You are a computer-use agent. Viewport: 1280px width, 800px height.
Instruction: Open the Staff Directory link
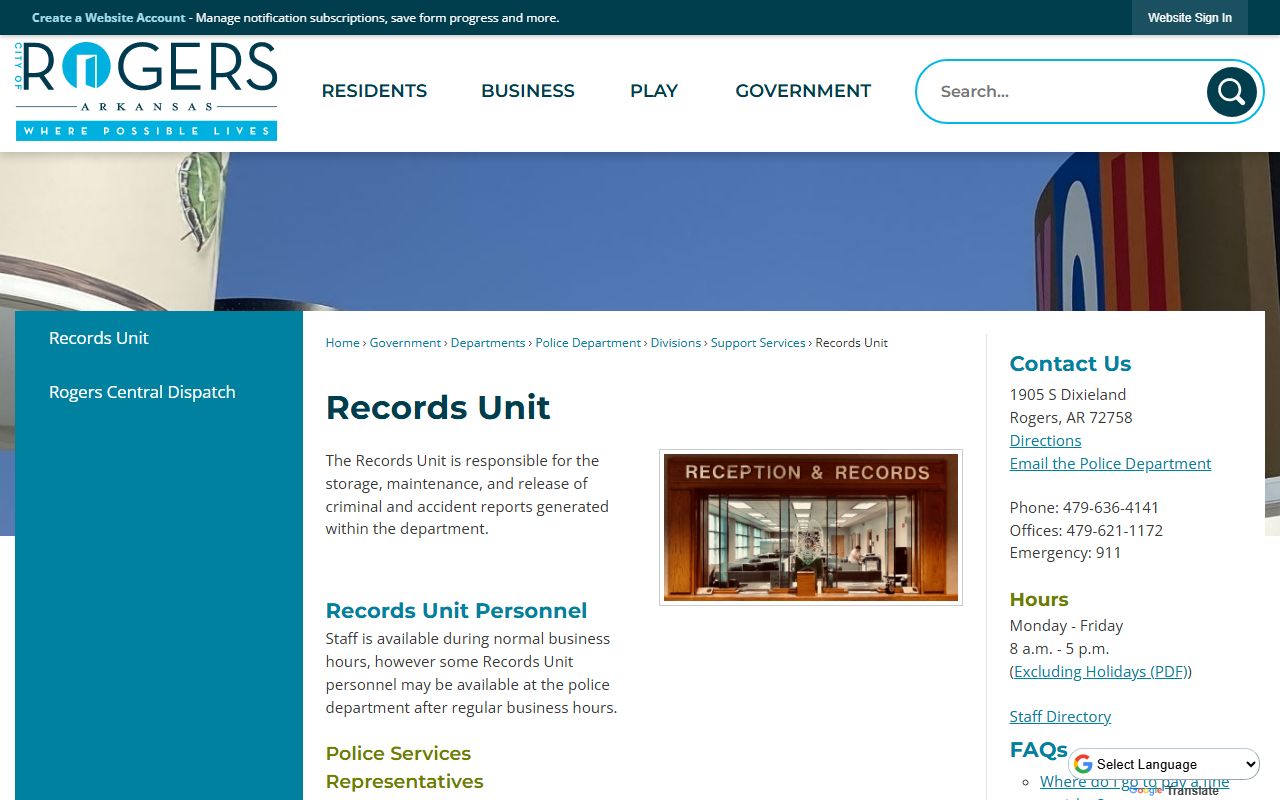click(1060, 717)
